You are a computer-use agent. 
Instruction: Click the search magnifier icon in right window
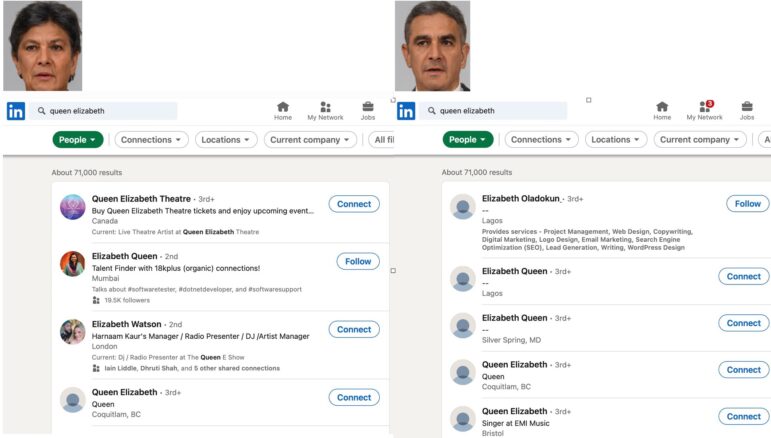431,111
